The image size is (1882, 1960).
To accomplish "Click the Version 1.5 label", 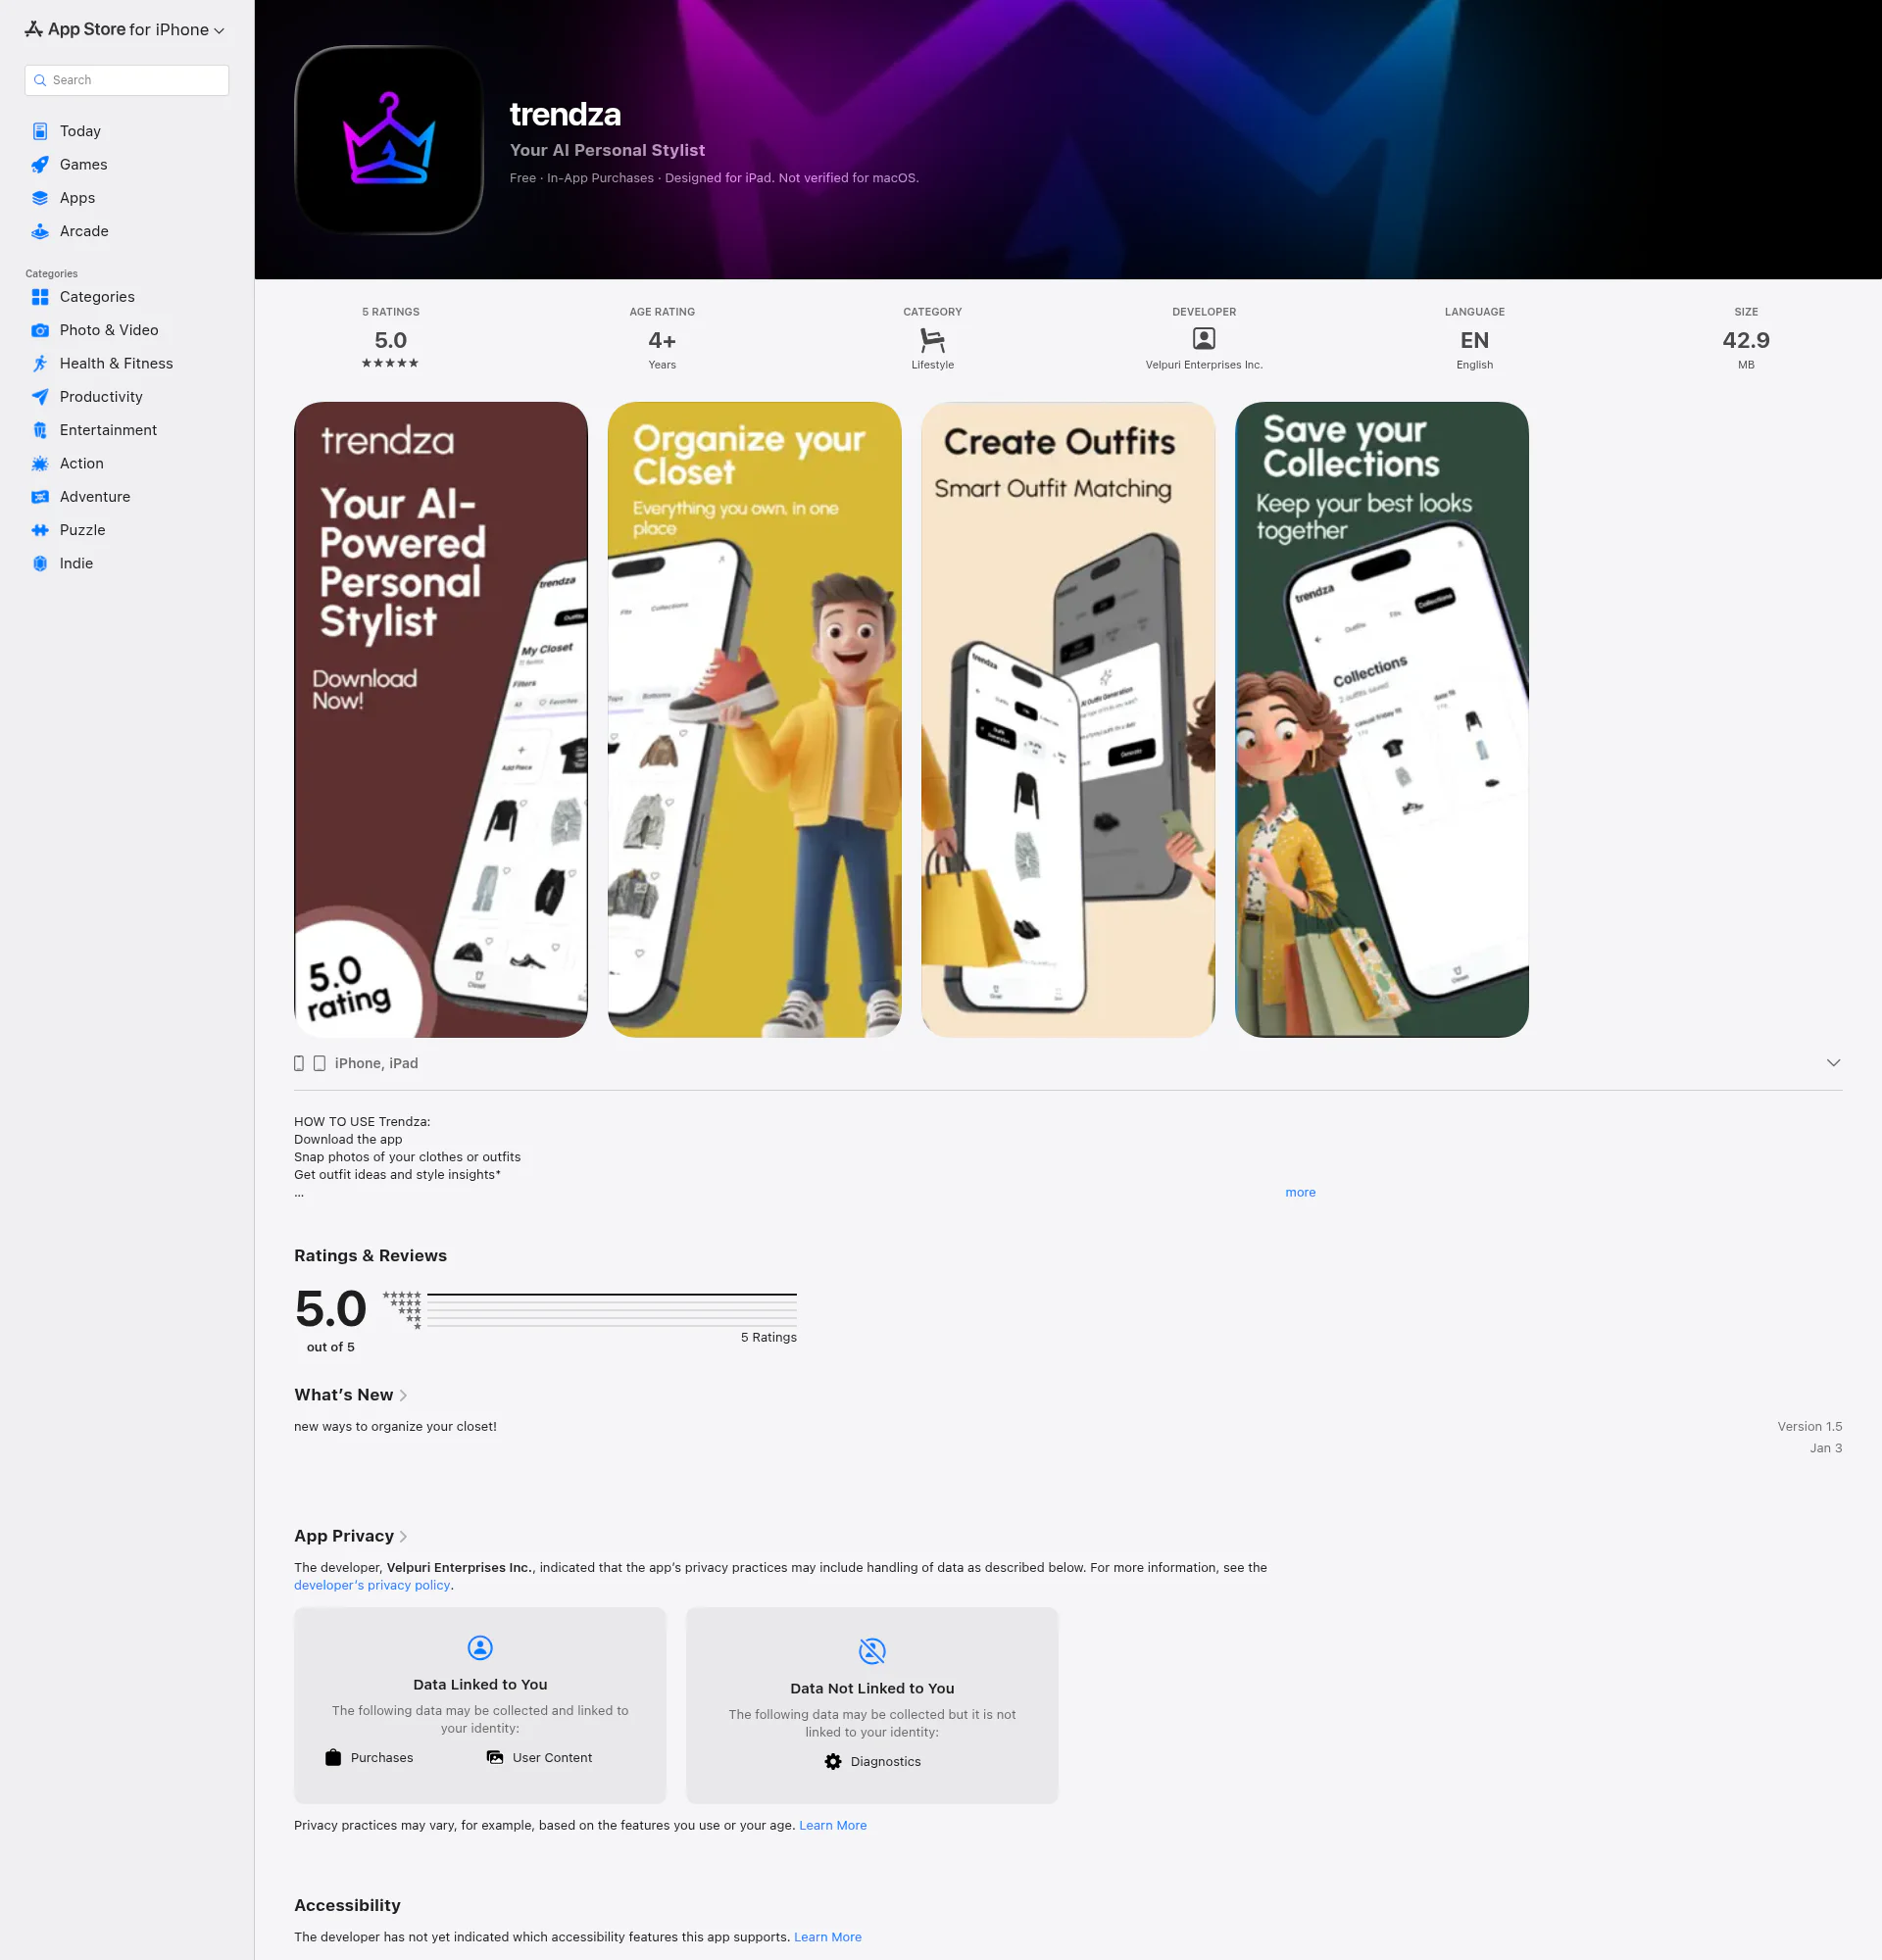I will pos(1809,1427).
